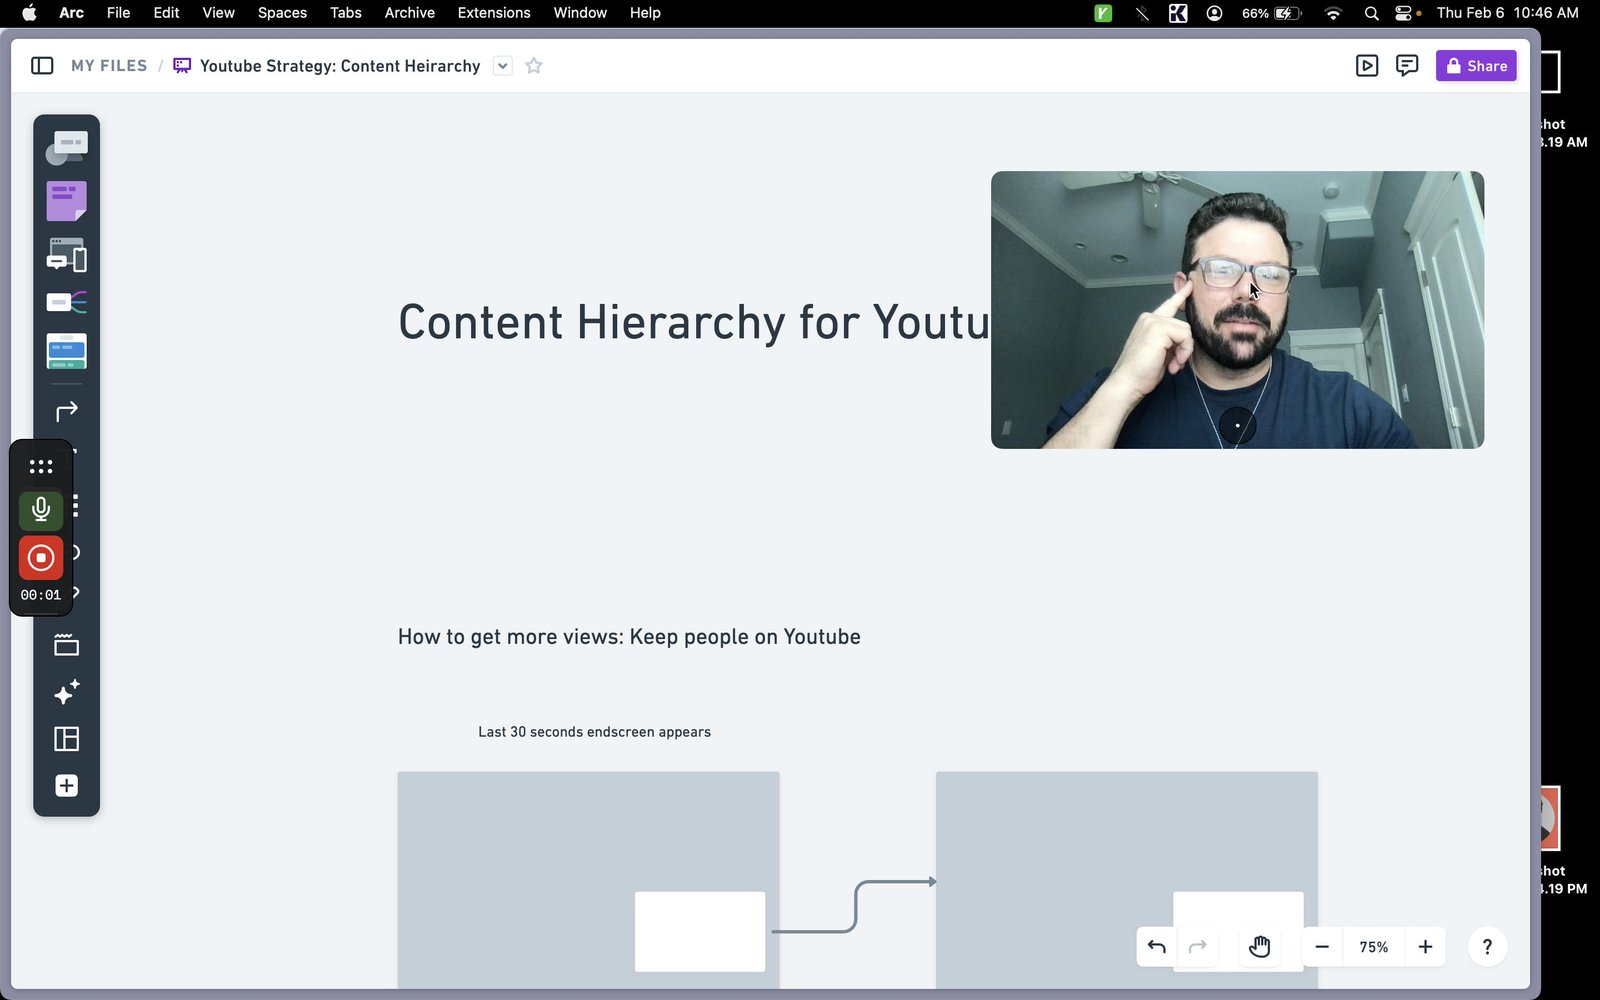Select the purple sticky note tool
Image resolution: width=1600 pixels, height=1000 pixels.
click(x=66, y=201)
